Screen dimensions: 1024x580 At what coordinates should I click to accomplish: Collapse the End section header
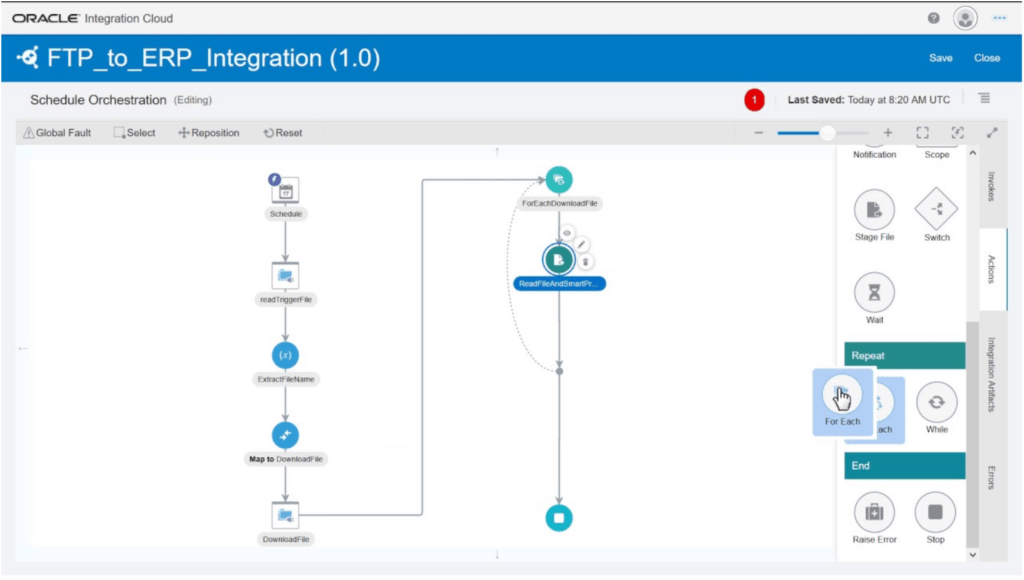(904, 465)
